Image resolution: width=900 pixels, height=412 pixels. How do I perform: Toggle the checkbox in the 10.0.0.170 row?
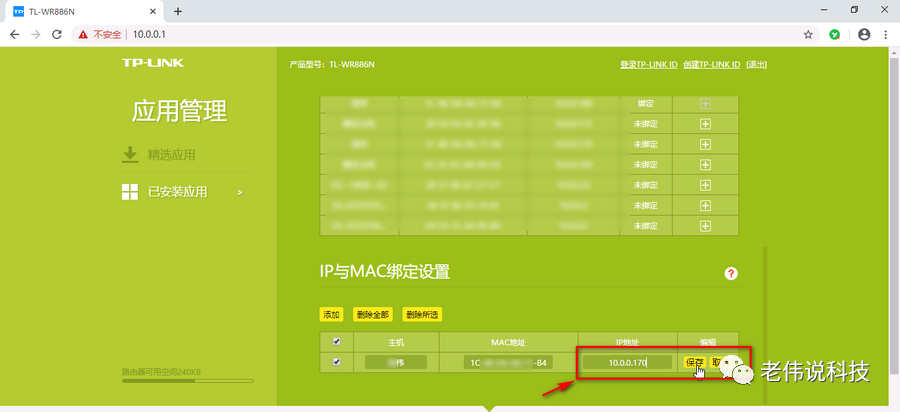(x=337, y=362)
